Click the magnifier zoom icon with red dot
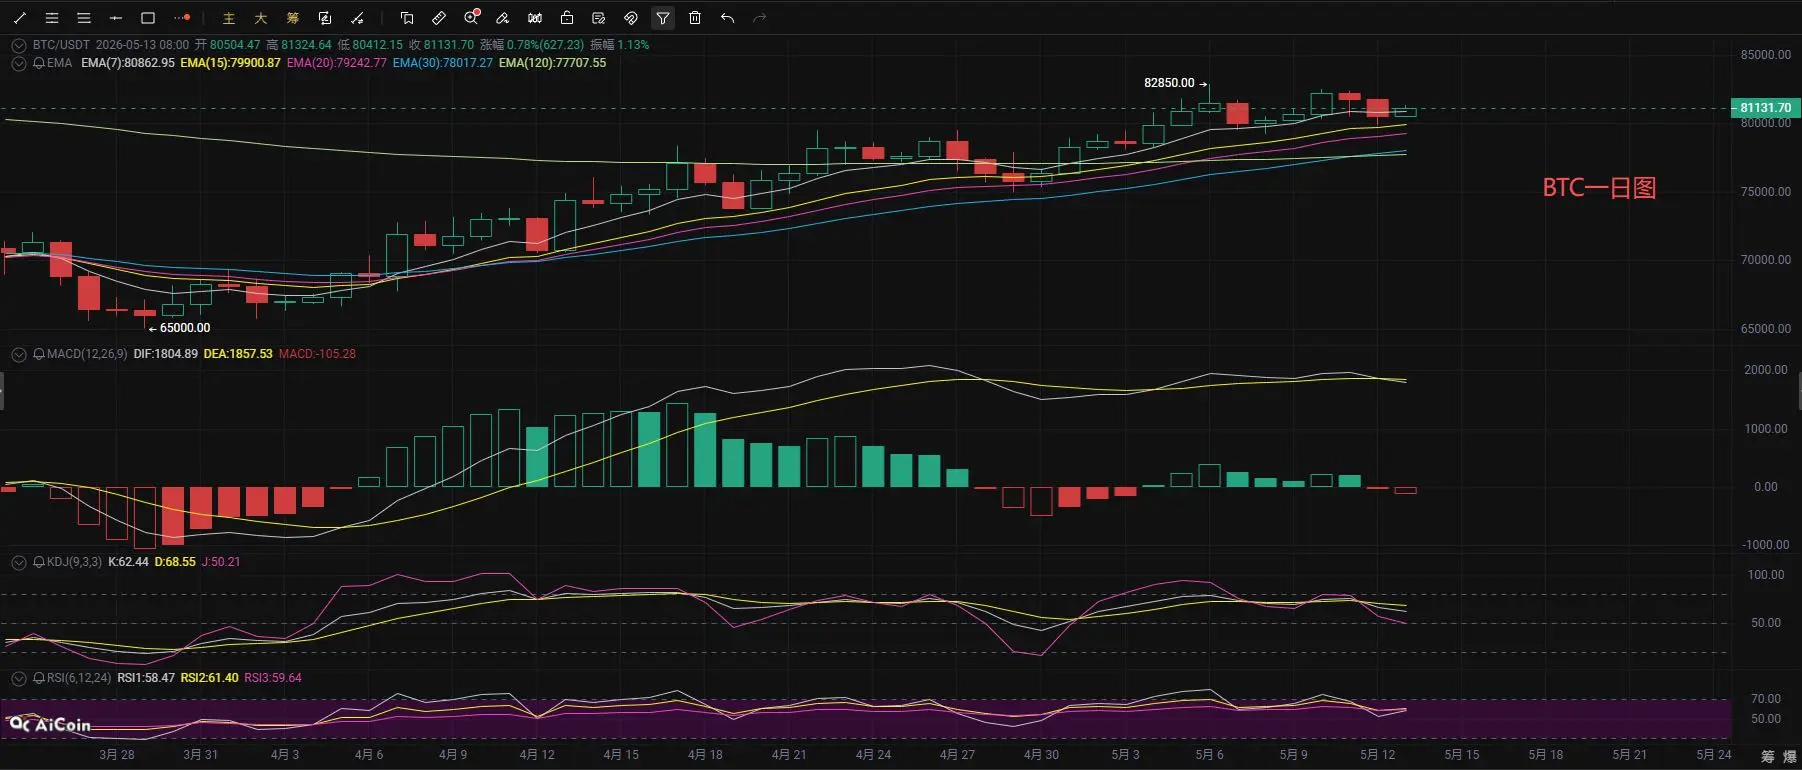 tap(472, 17)
